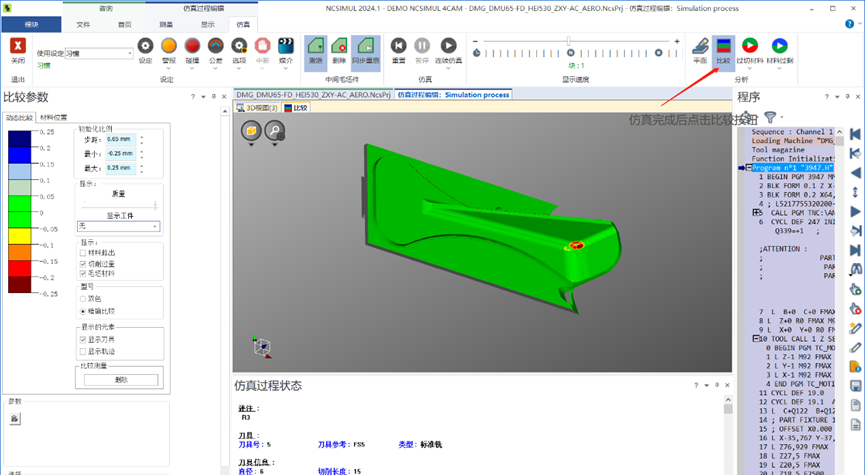865x475 pixels.
Task: Start 连续仿真 continuous simulation play button
Action: pos(448,45)
